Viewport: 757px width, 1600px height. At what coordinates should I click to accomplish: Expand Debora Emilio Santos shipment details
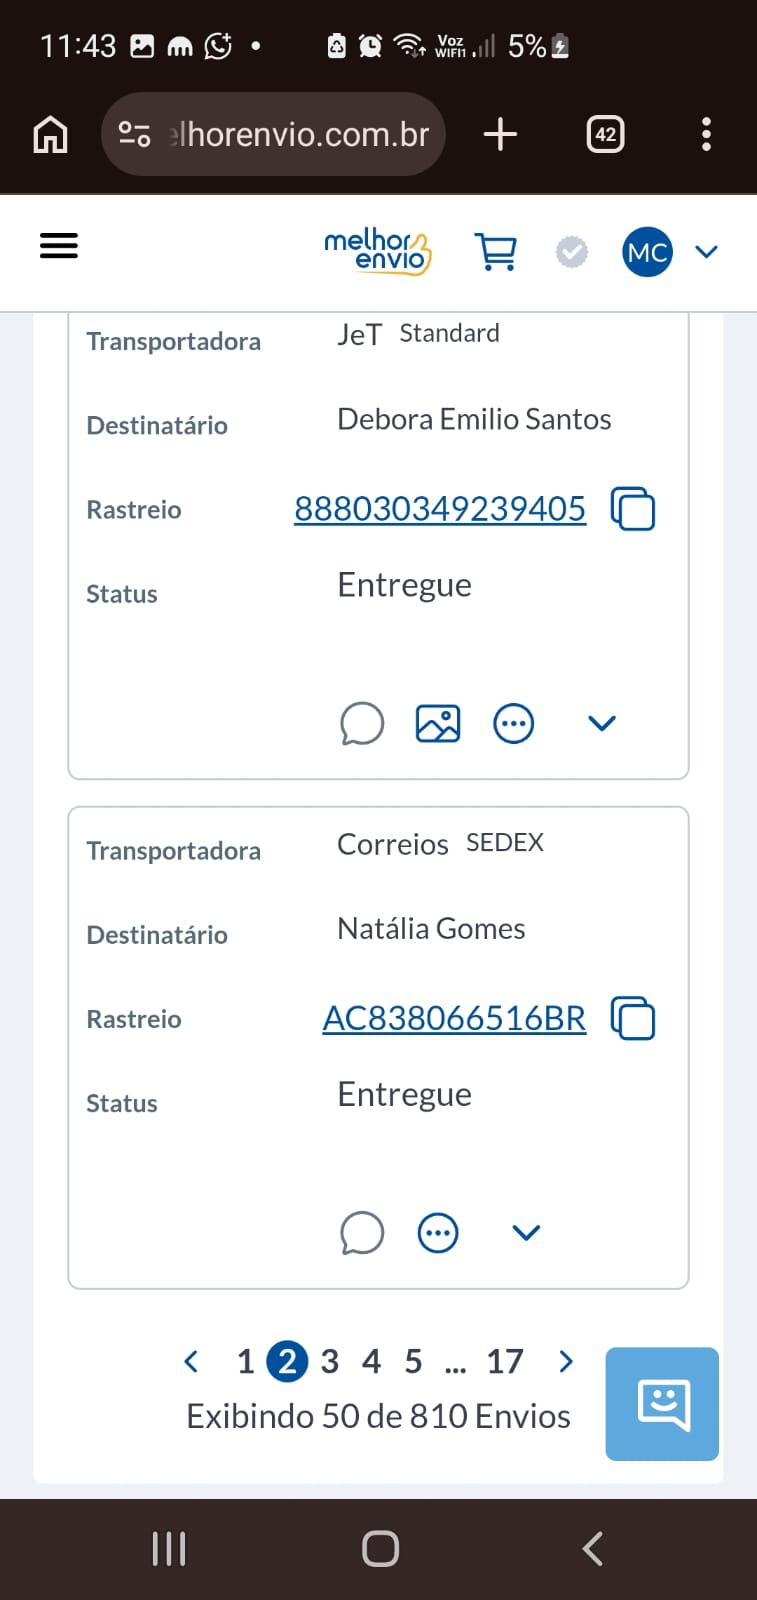[x=602, y=723]
